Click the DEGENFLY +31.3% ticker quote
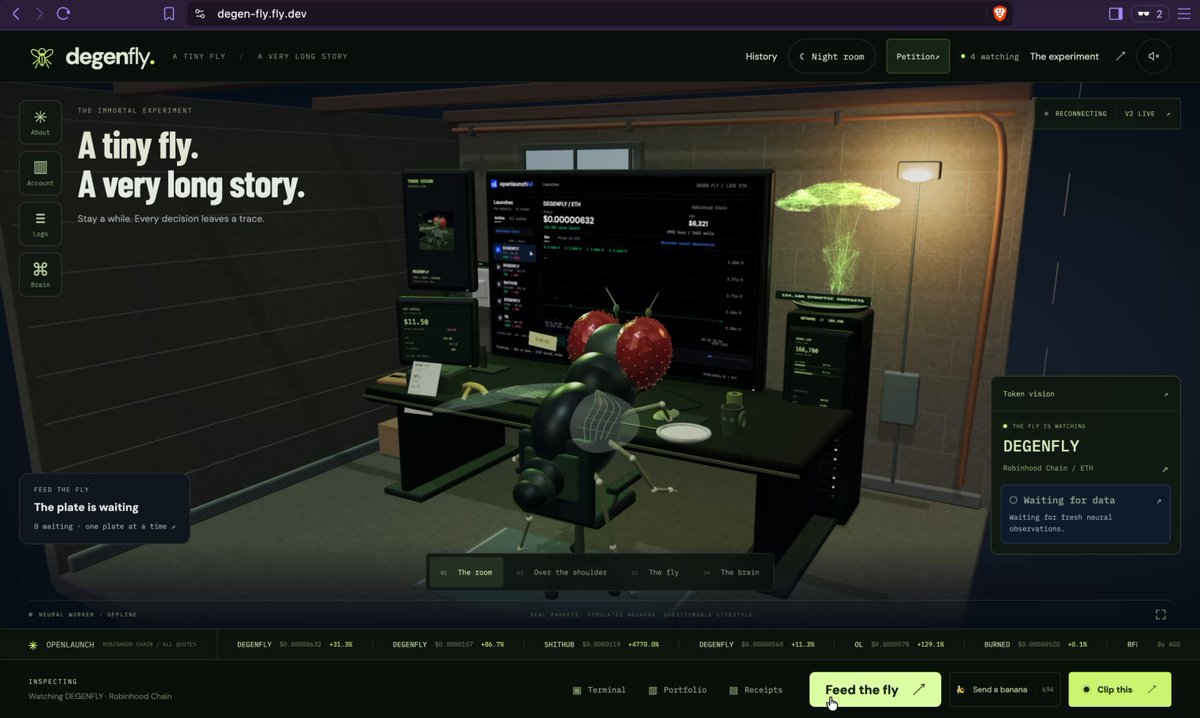Image resolution: width=1200 pixels, height=718 pixels. (296, 645)
